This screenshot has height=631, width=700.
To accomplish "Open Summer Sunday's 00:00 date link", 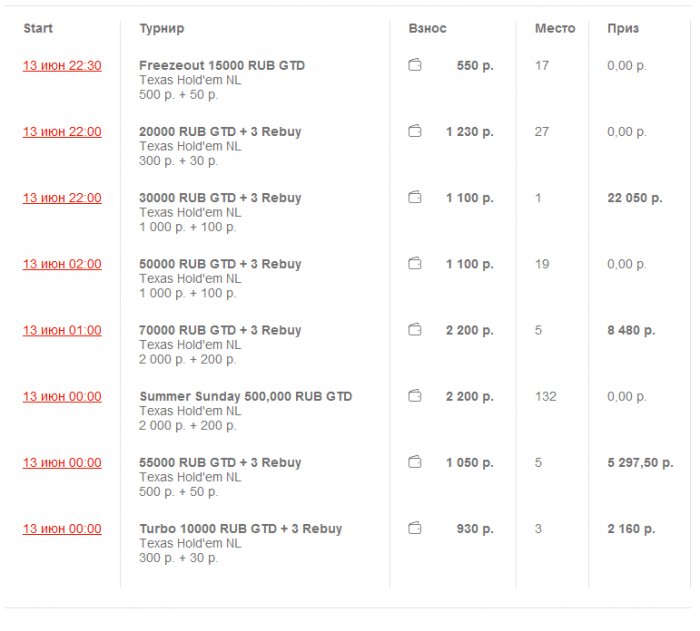I will [x=62, y=396].
